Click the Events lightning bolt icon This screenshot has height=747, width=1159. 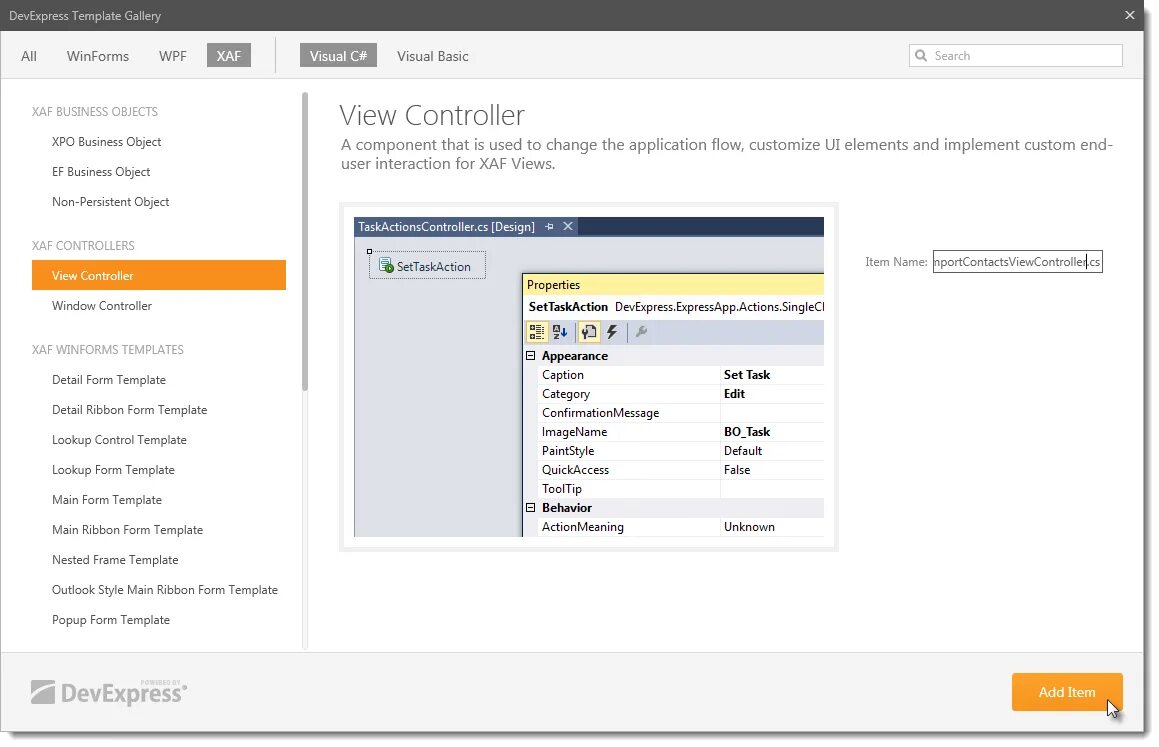tap(612, 332)
